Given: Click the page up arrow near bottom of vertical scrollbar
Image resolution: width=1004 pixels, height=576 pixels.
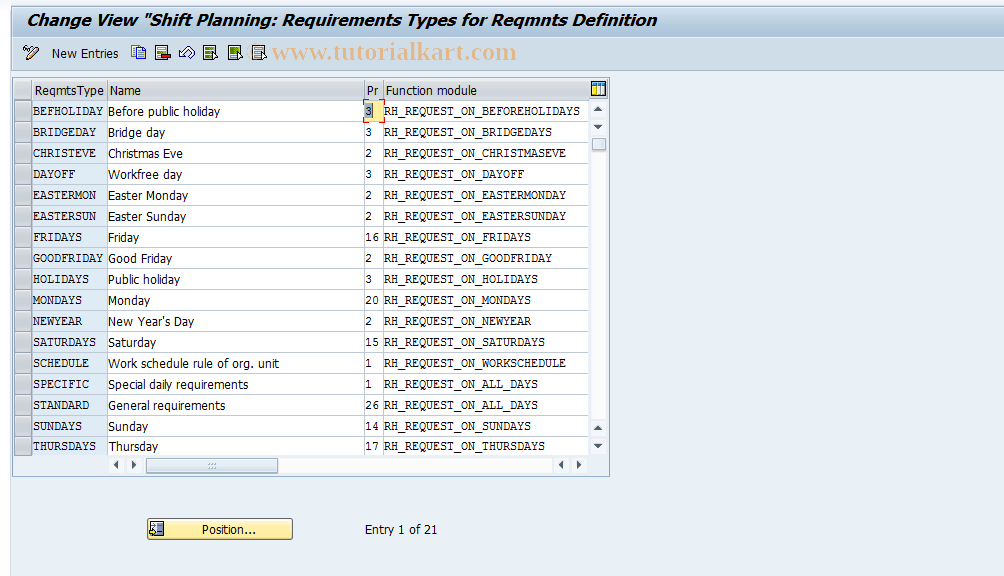Looking at the screenshot, I should coord(598,428).
